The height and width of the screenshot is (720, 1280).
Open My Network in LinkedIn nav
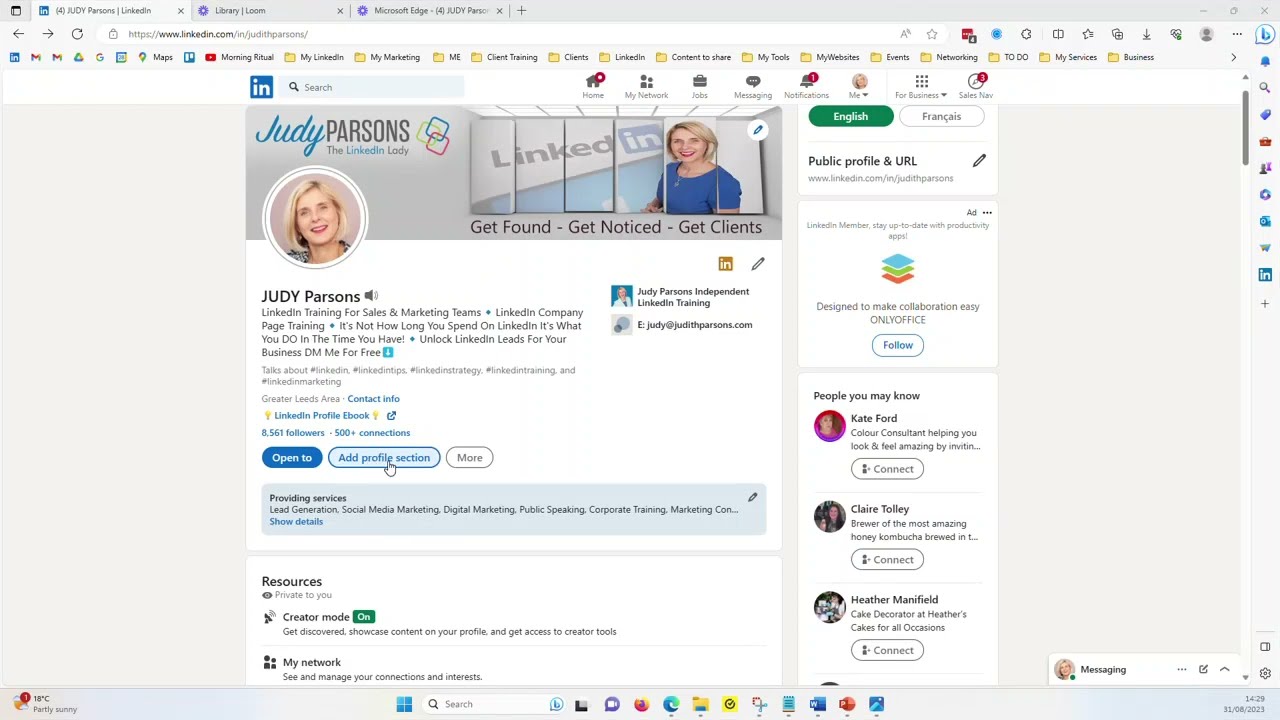point(646,86)
